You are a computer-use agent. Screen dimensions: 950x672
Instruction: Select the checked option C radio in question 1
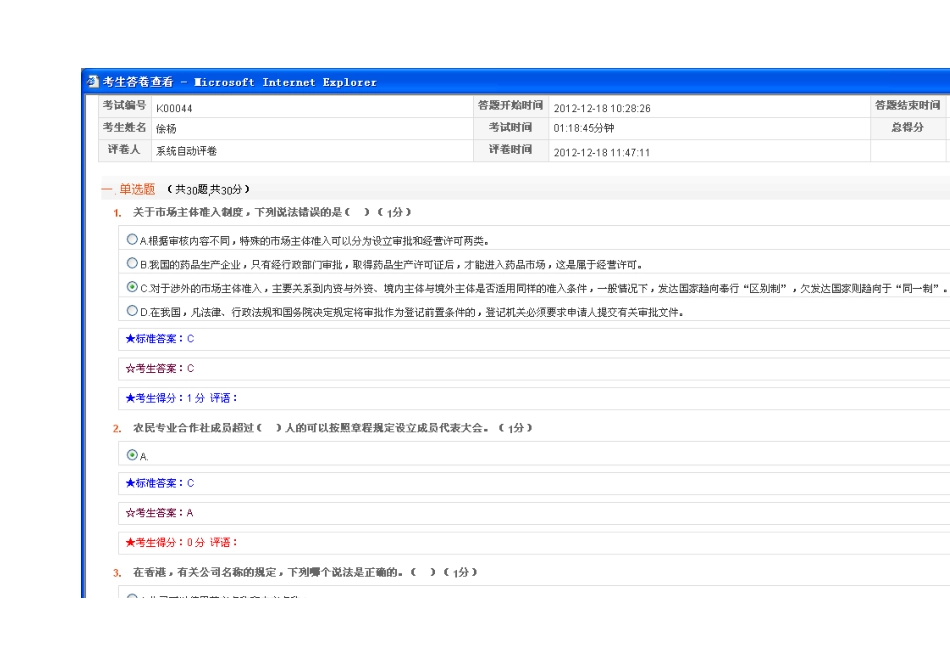(x=132, y=287)
